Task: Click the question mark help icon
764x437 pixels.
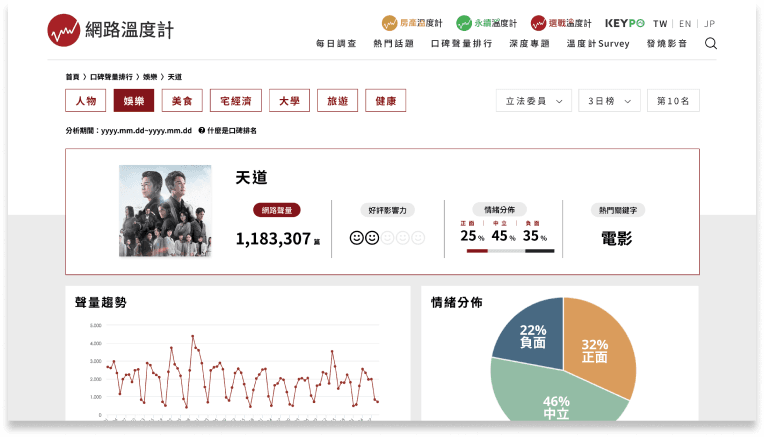Action: (x=202, y=130)
